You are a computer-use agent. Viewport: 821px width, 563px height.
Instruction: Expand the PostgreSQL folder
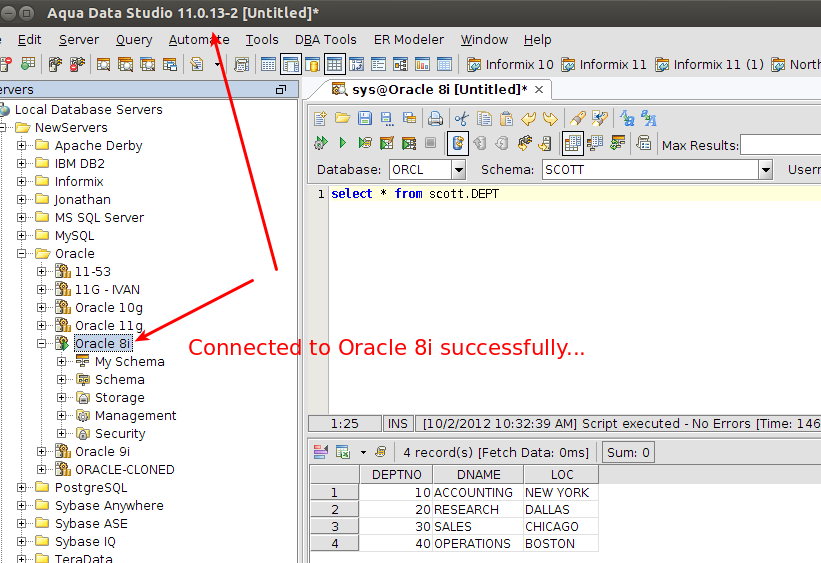(x=21, y=488)
